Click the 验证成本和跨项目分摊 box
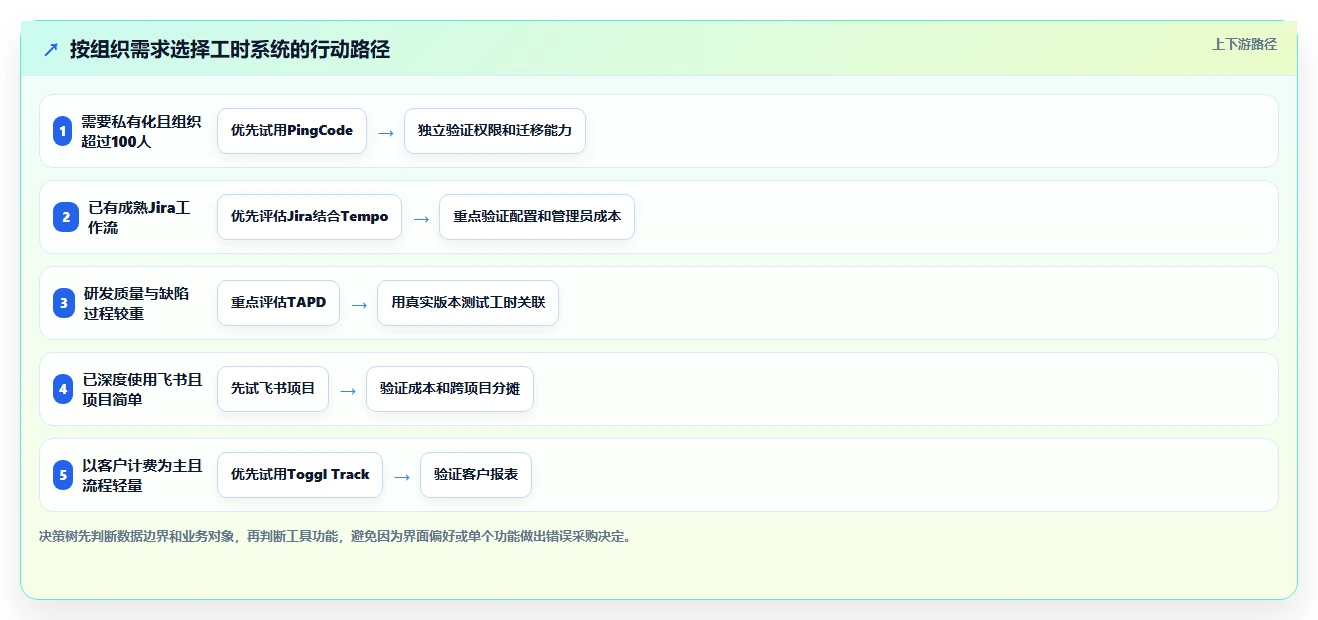The height and width of the screenshot is (620, 1318). coord(450,389)
